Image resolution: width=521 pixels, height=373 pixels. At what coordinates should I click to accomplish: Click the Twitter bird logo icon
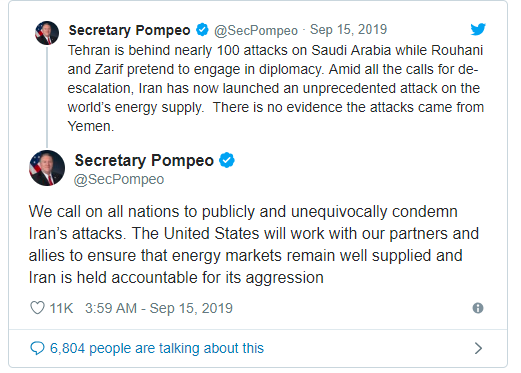(x=478, y=29)
